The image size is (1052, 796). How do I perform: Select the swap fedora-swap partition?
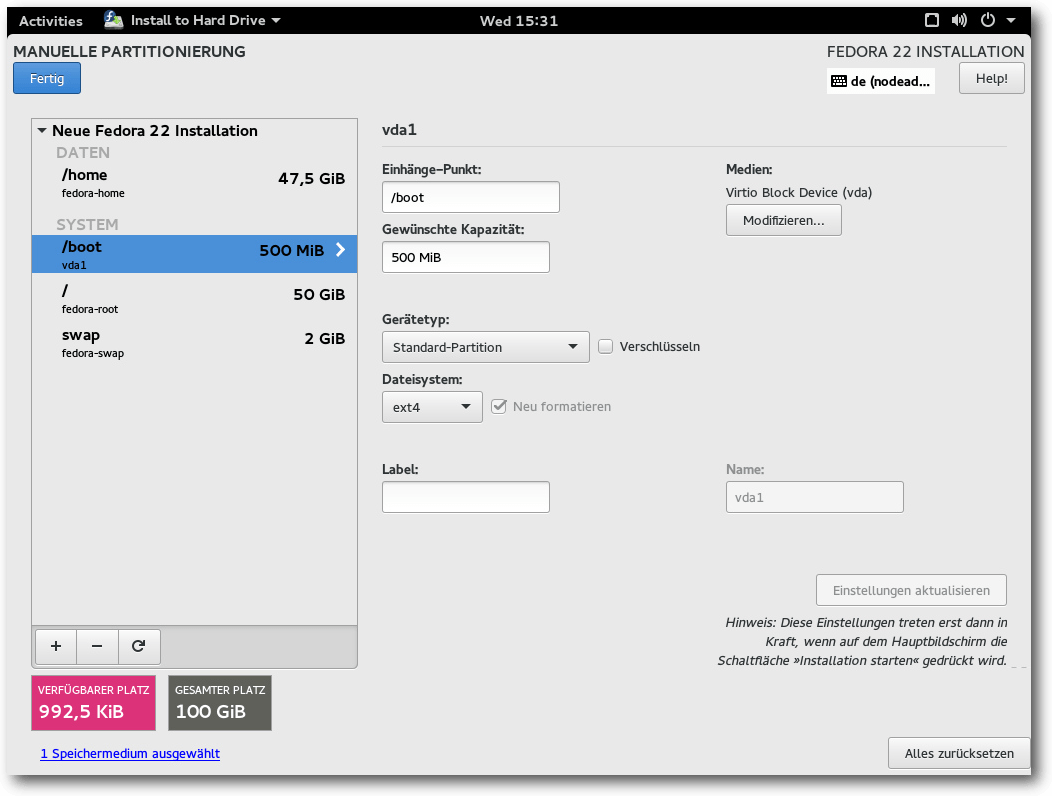[195, 342]
